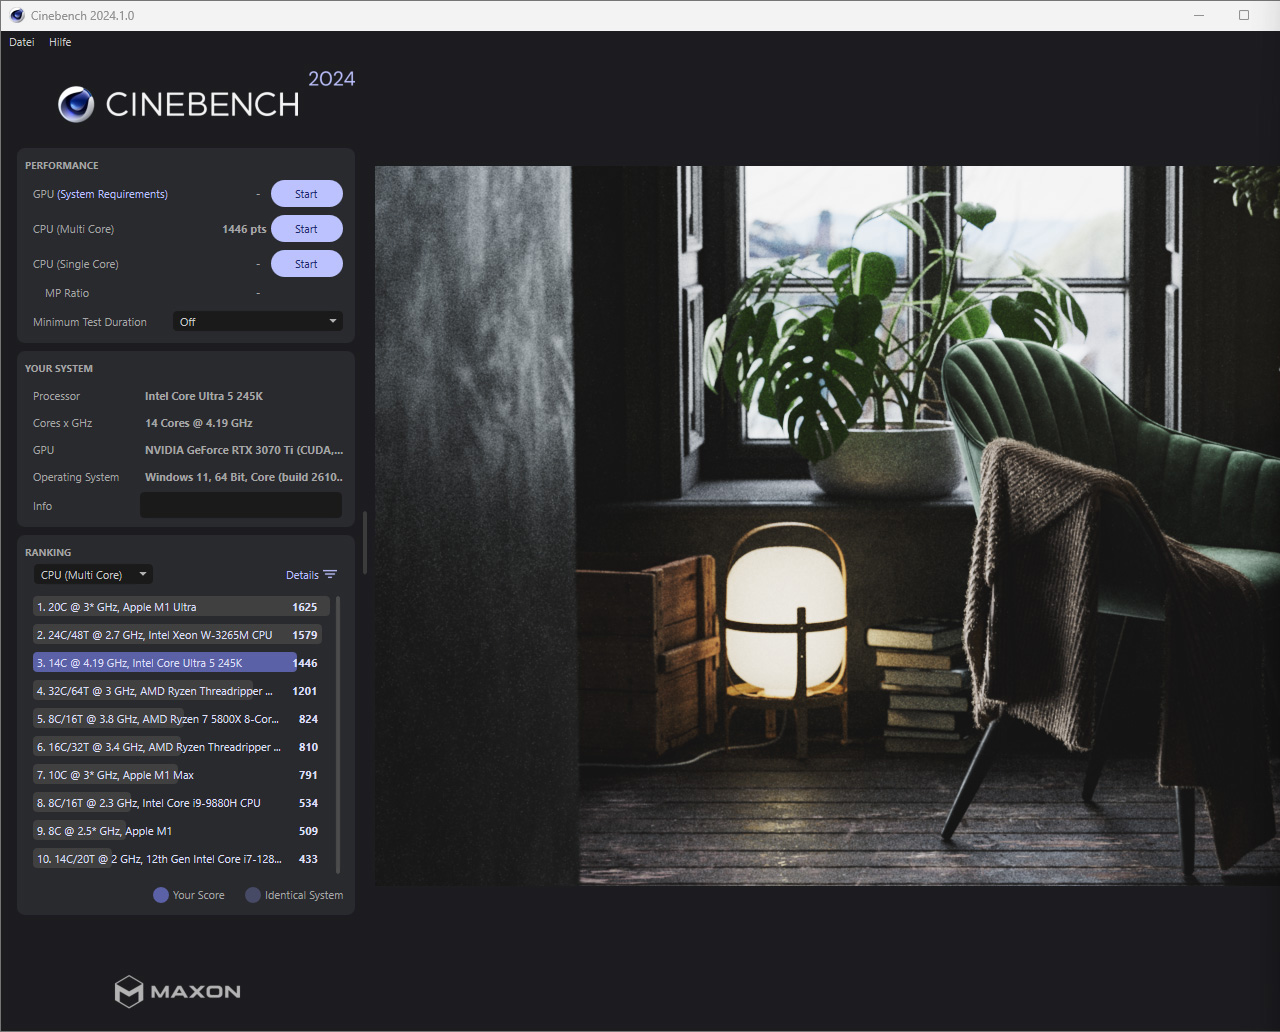Minimize the Cinebench window

coord(1200,15)
